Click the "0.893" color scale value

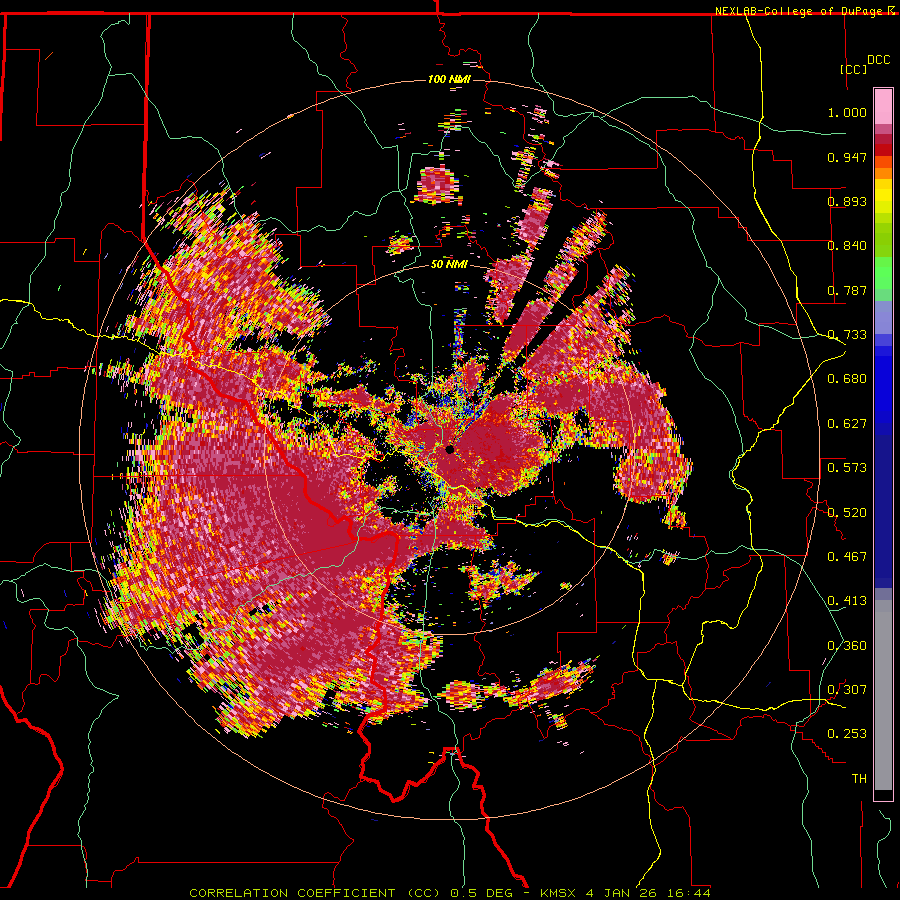click(847, 201)
